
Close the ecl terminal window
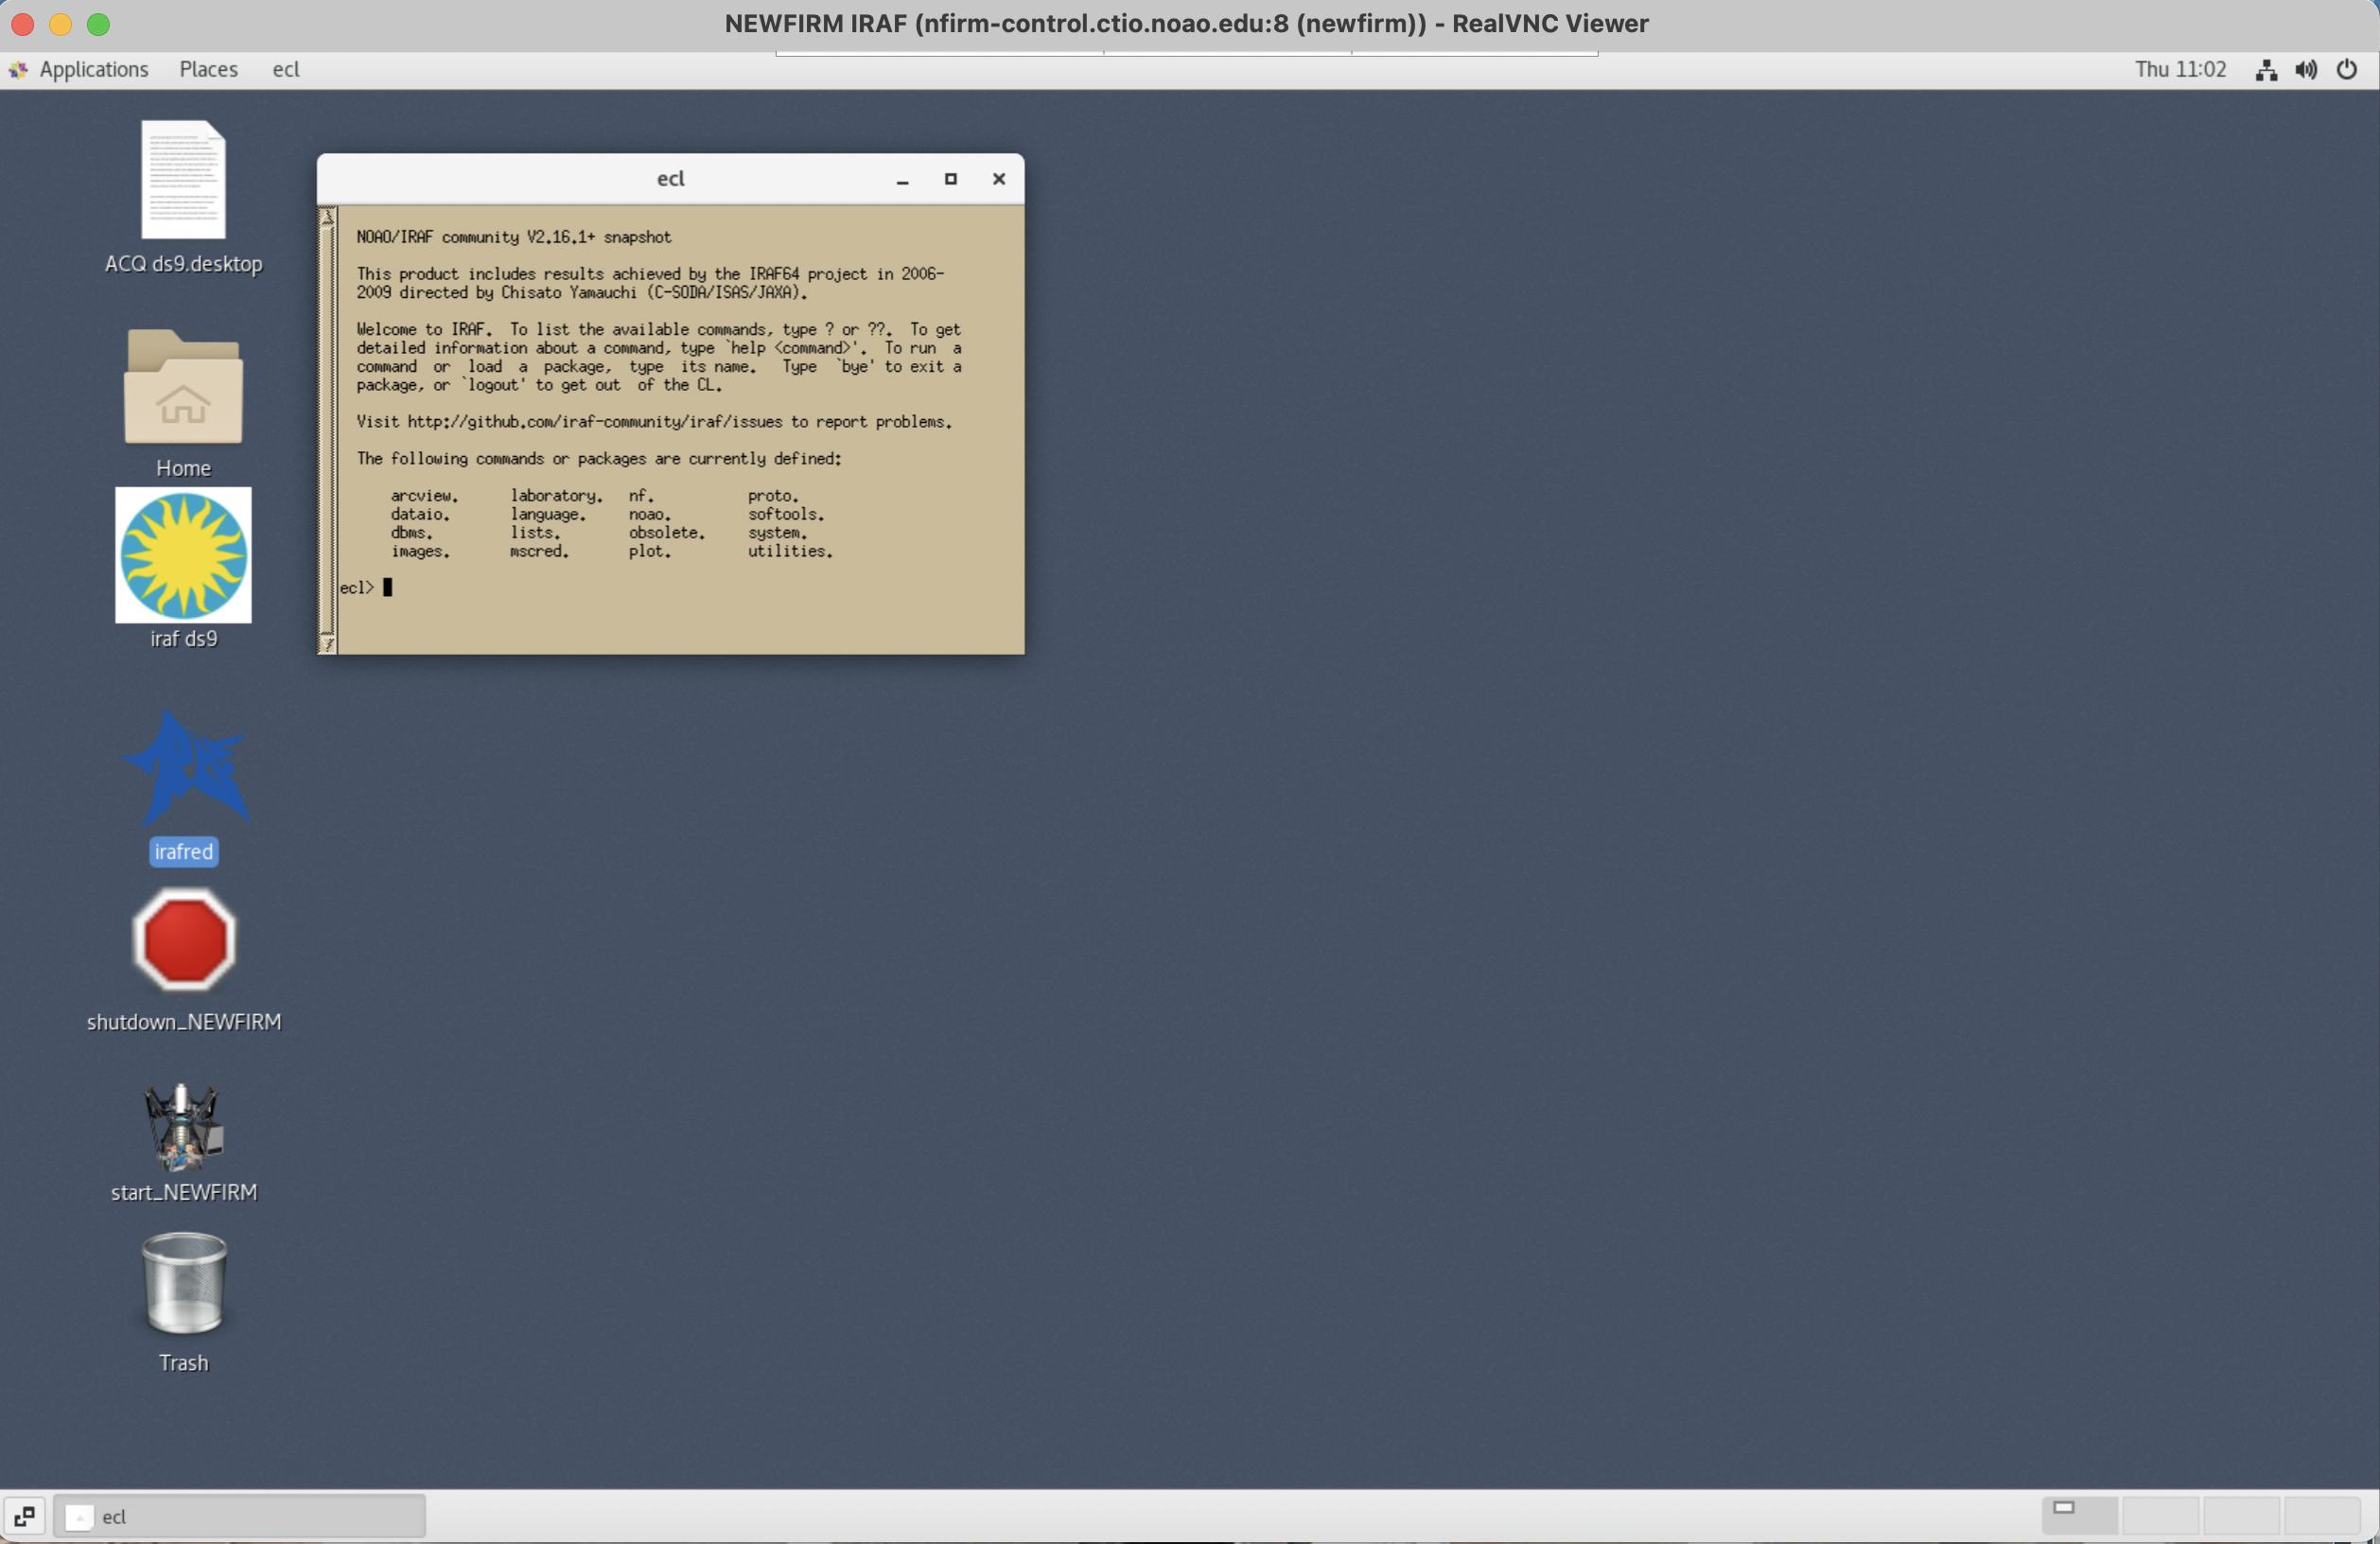[998, 179]
